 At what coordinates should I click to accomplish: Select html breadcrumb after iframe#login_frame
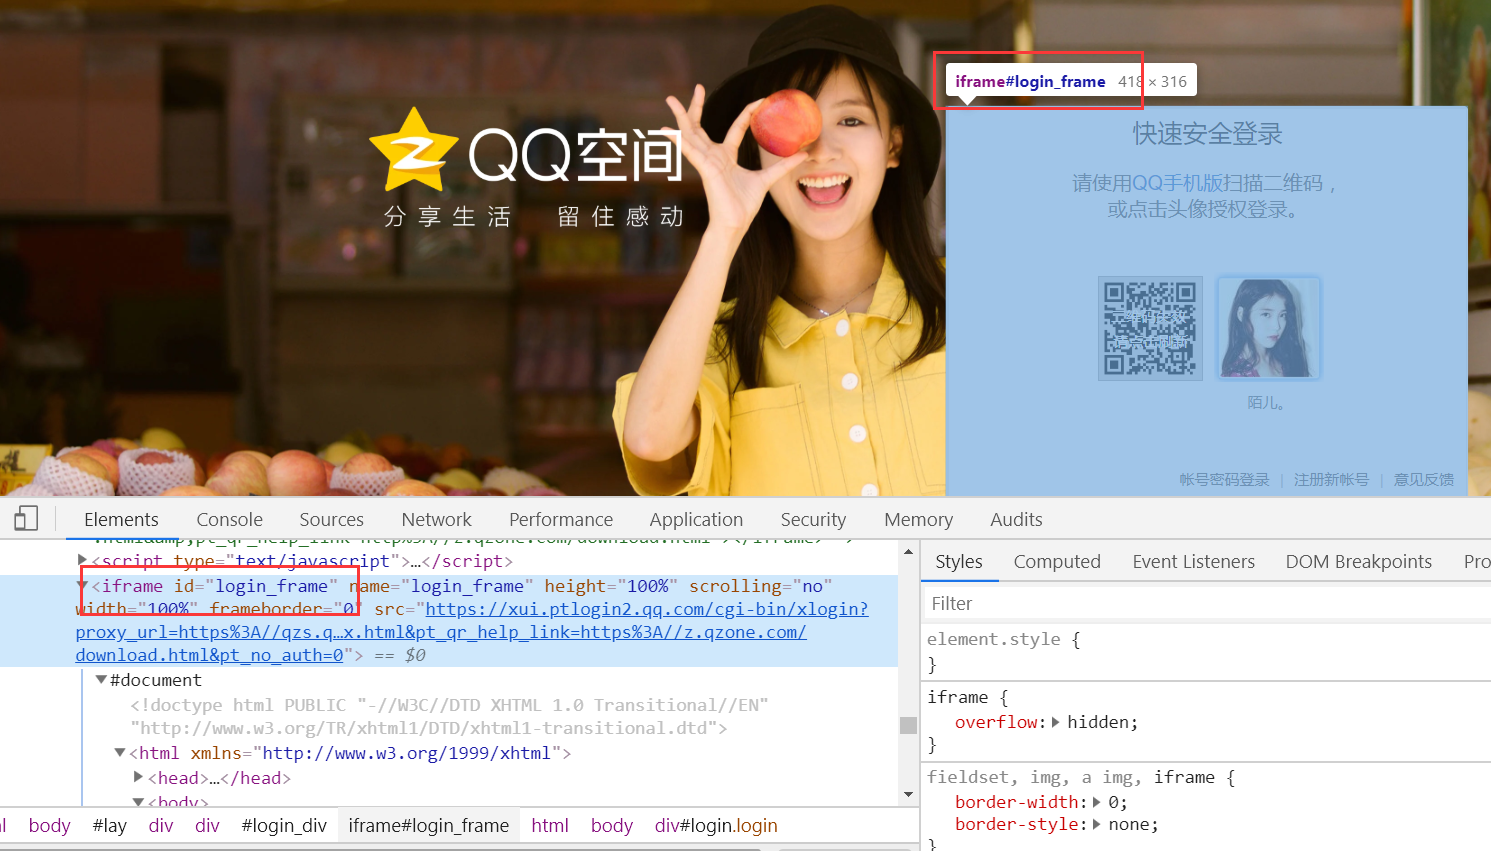[x=550, y=826]
